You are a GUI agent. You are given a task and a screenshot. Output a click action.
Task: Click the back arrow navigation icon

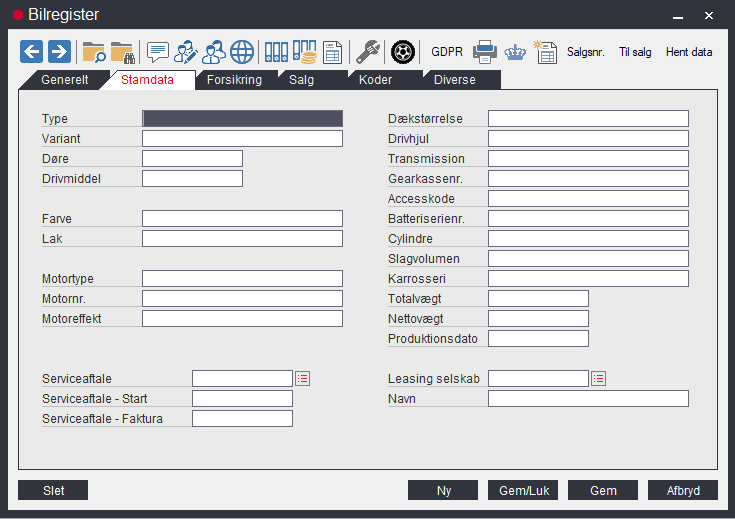pyautogui.click(x=31, y=51)
